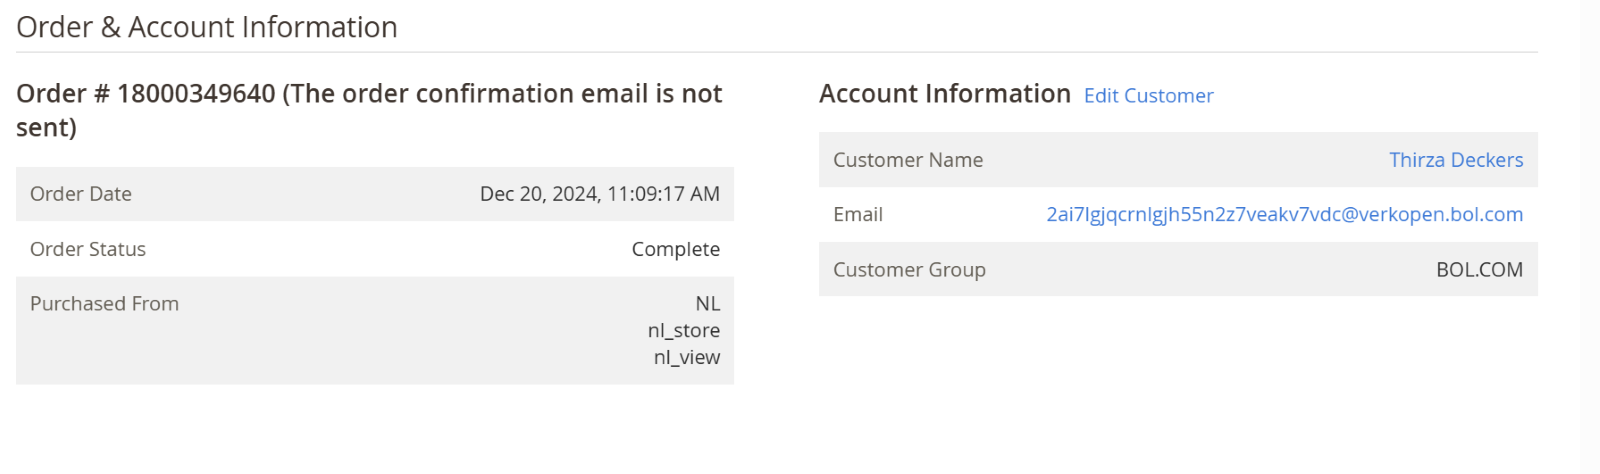Select the Customer Name label

pyautogui.click(x=908, y=160)
